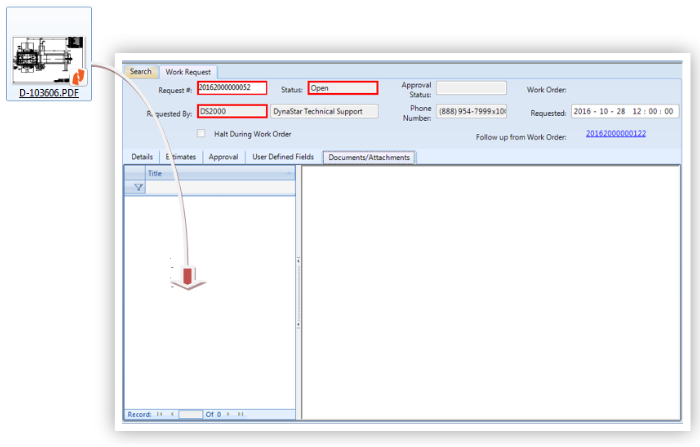This screenshot has width=700, height=447.
Task: Click the Requested date-time field
Action: pos(624,111)
